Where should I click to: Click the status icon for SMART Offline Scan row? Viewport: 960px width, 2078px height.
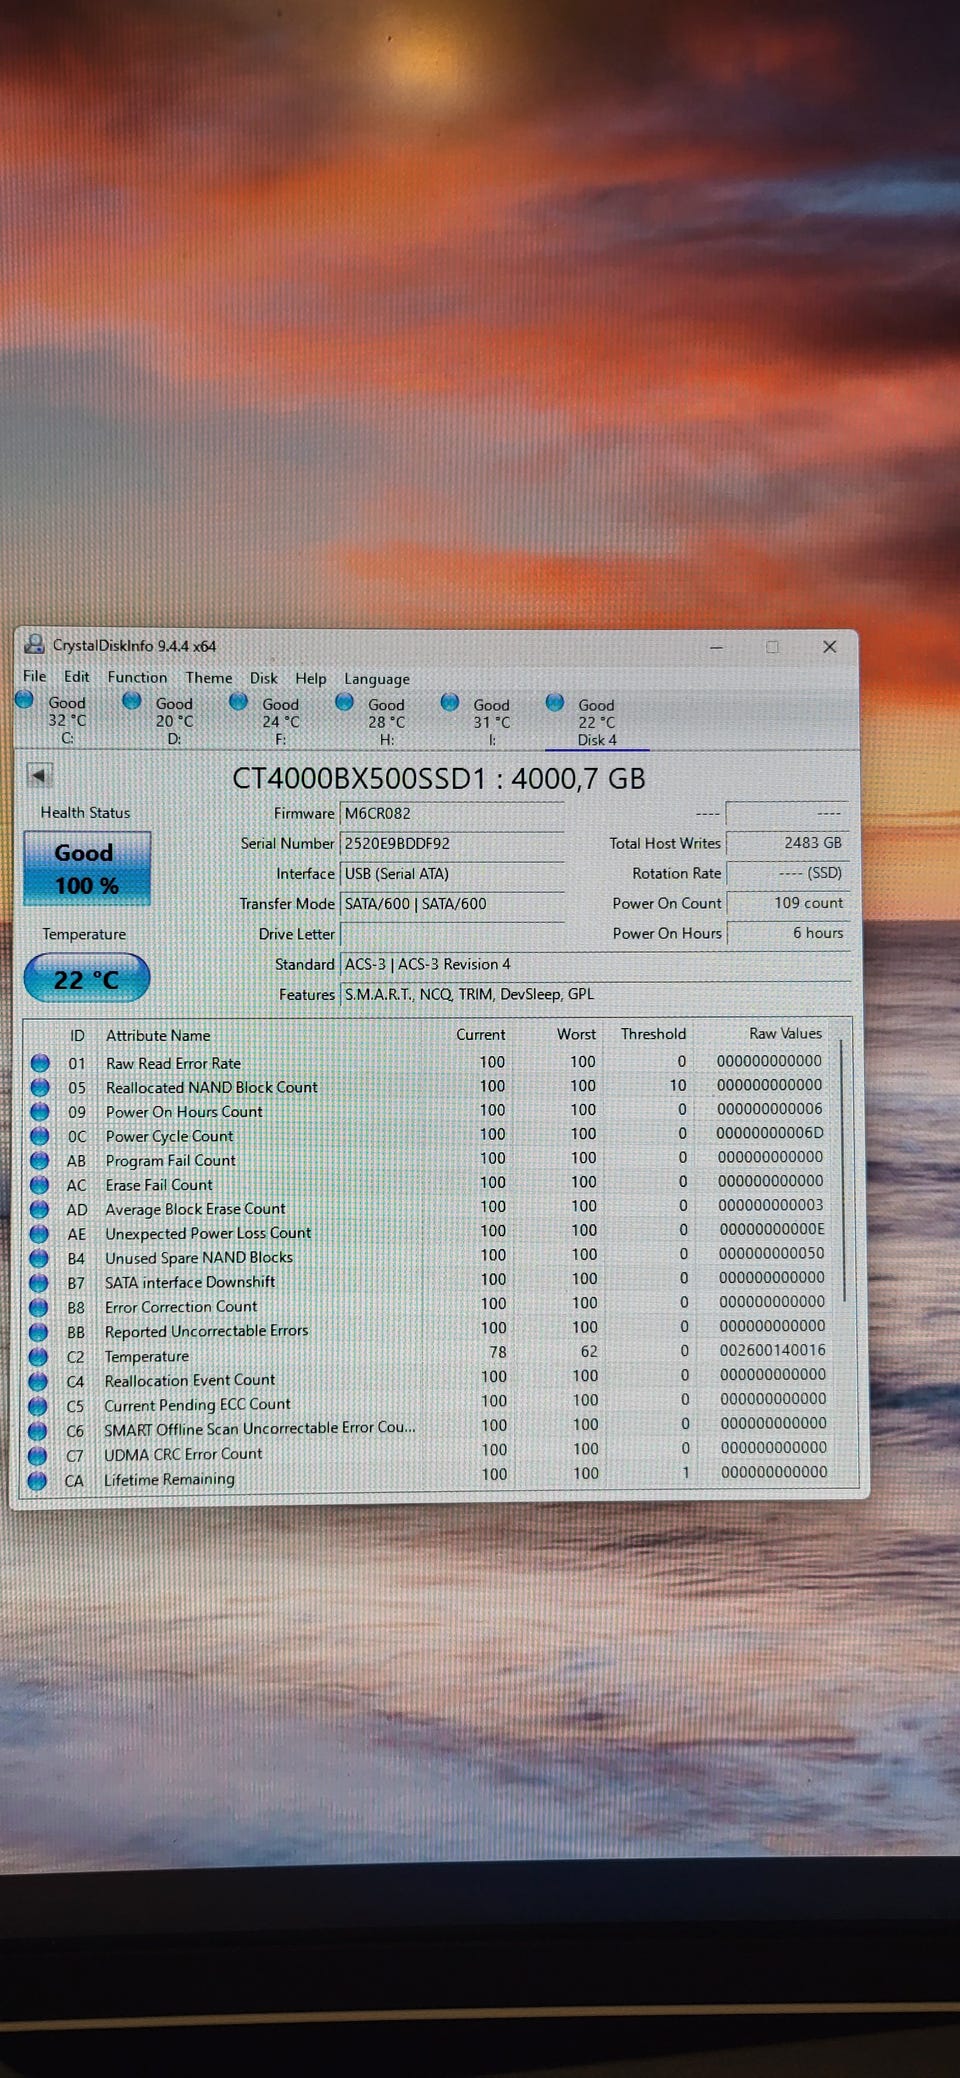click(39, 1431)
